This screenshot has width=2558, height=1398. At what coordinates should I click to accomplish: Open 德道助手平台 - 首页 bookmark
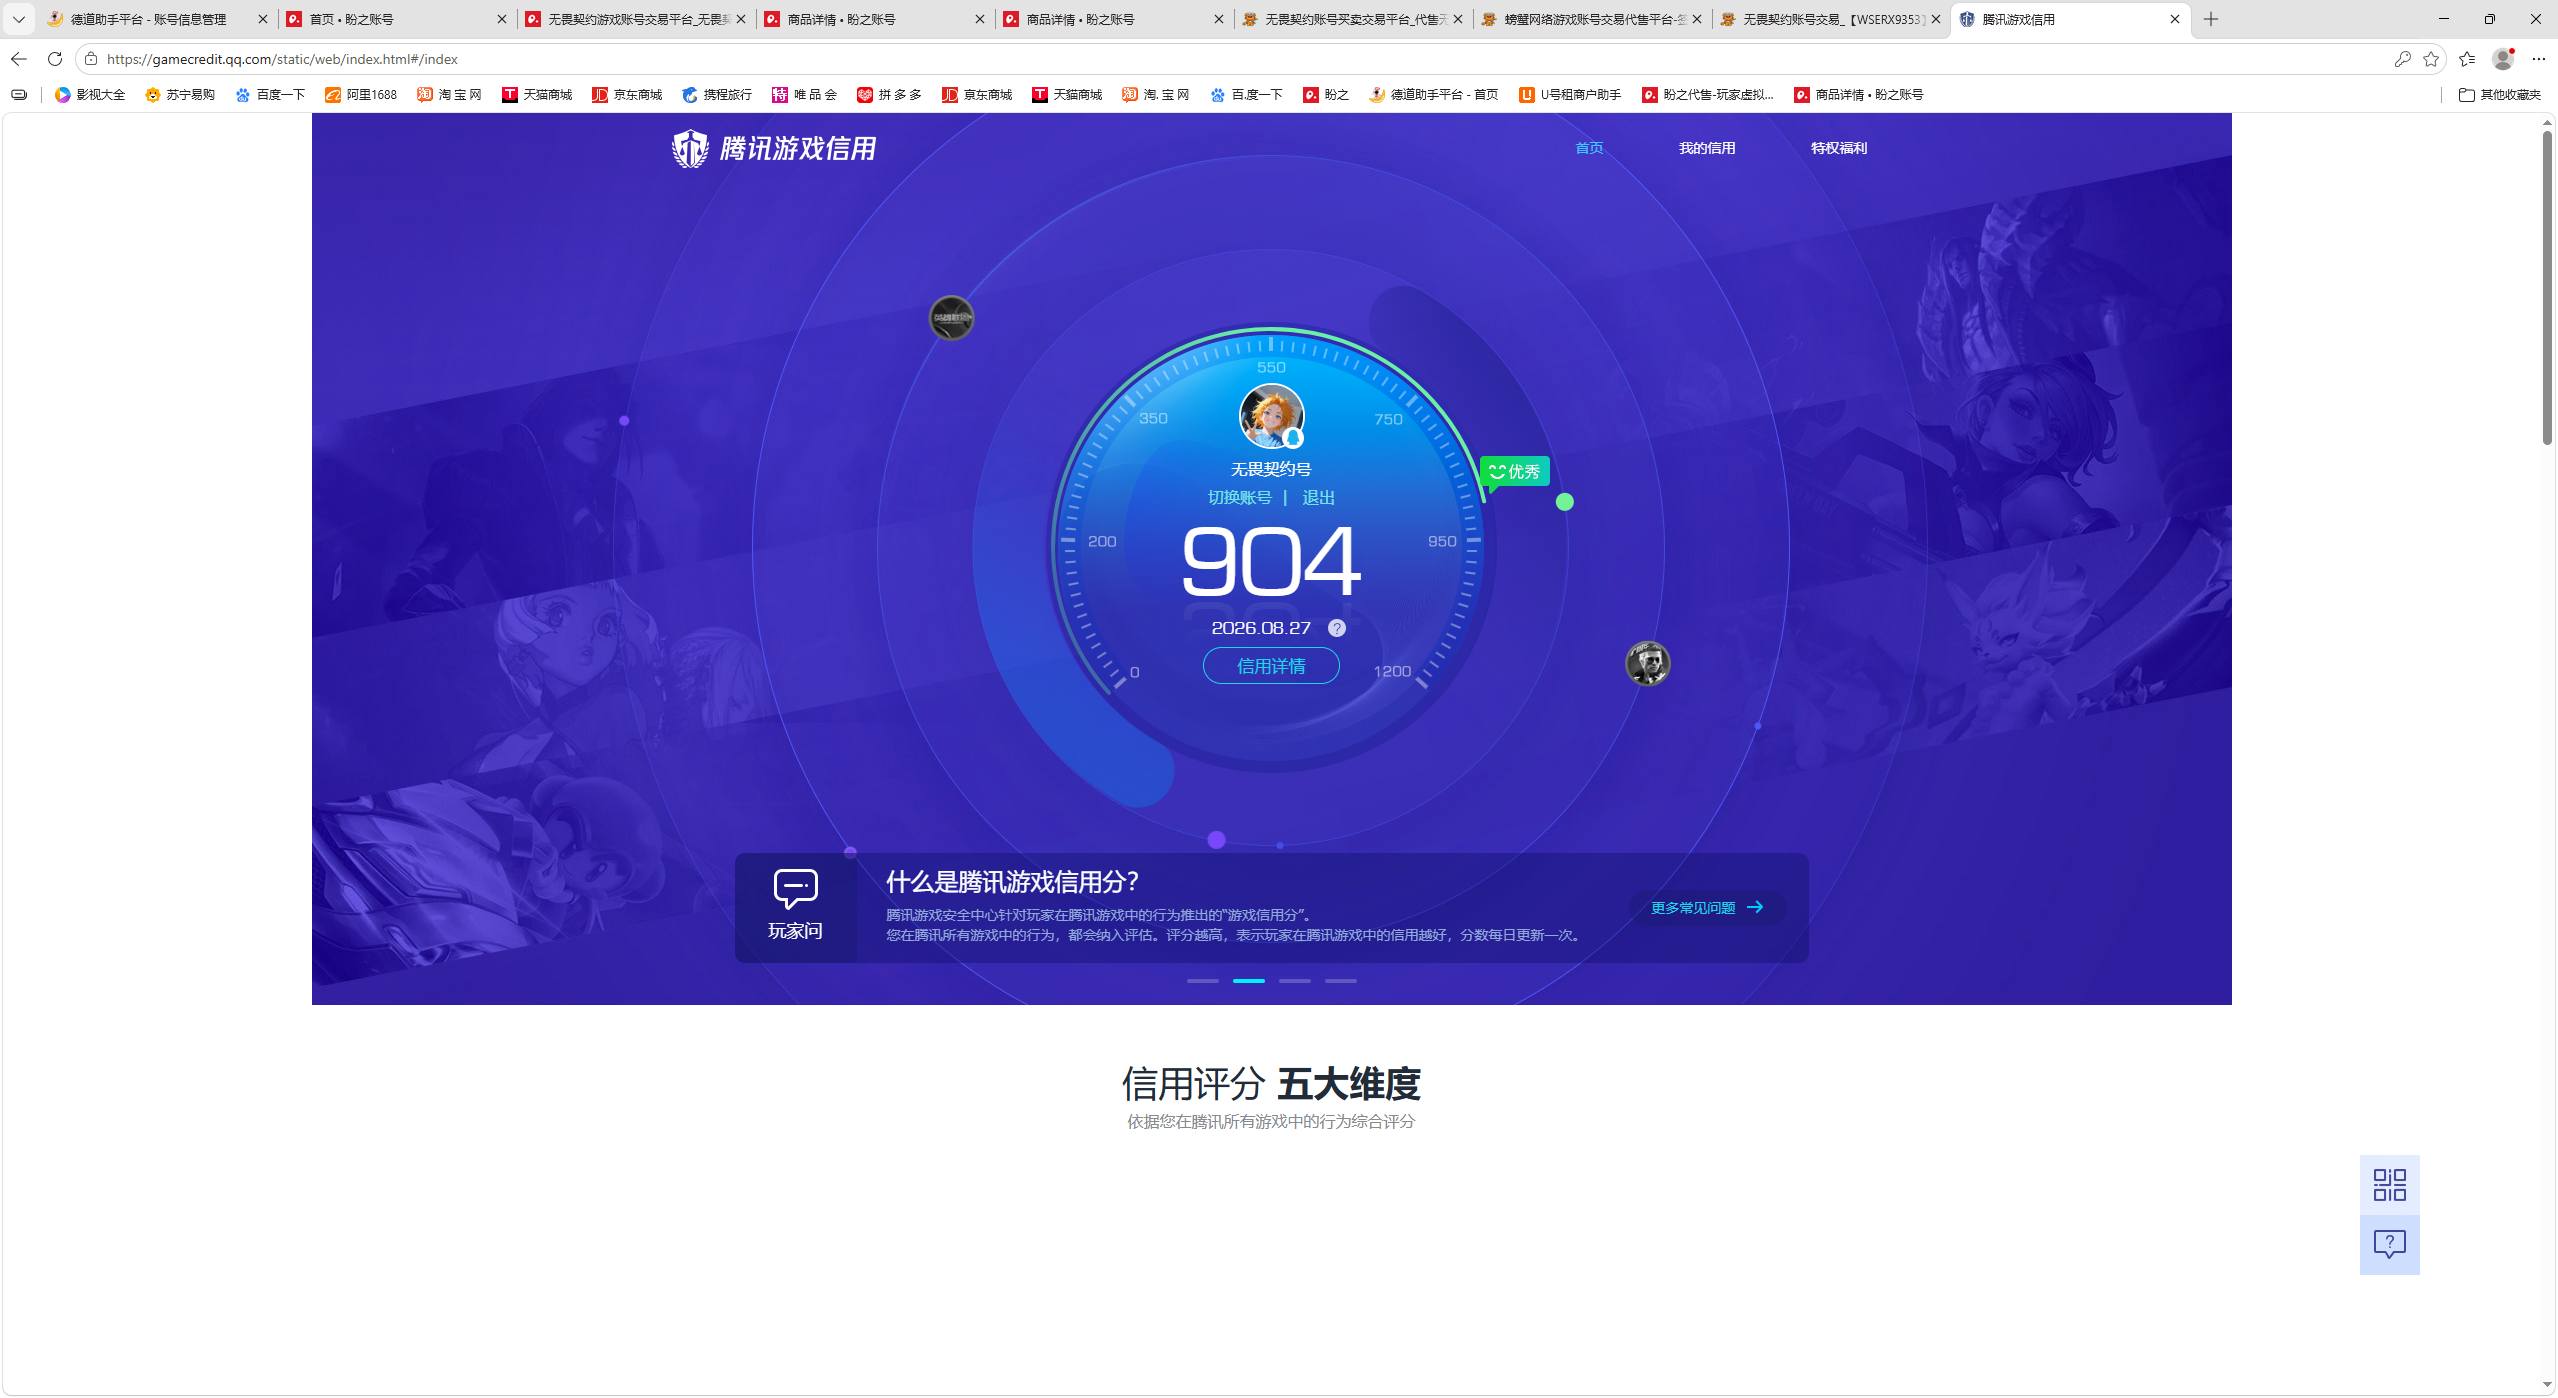tap(1433, 95)
